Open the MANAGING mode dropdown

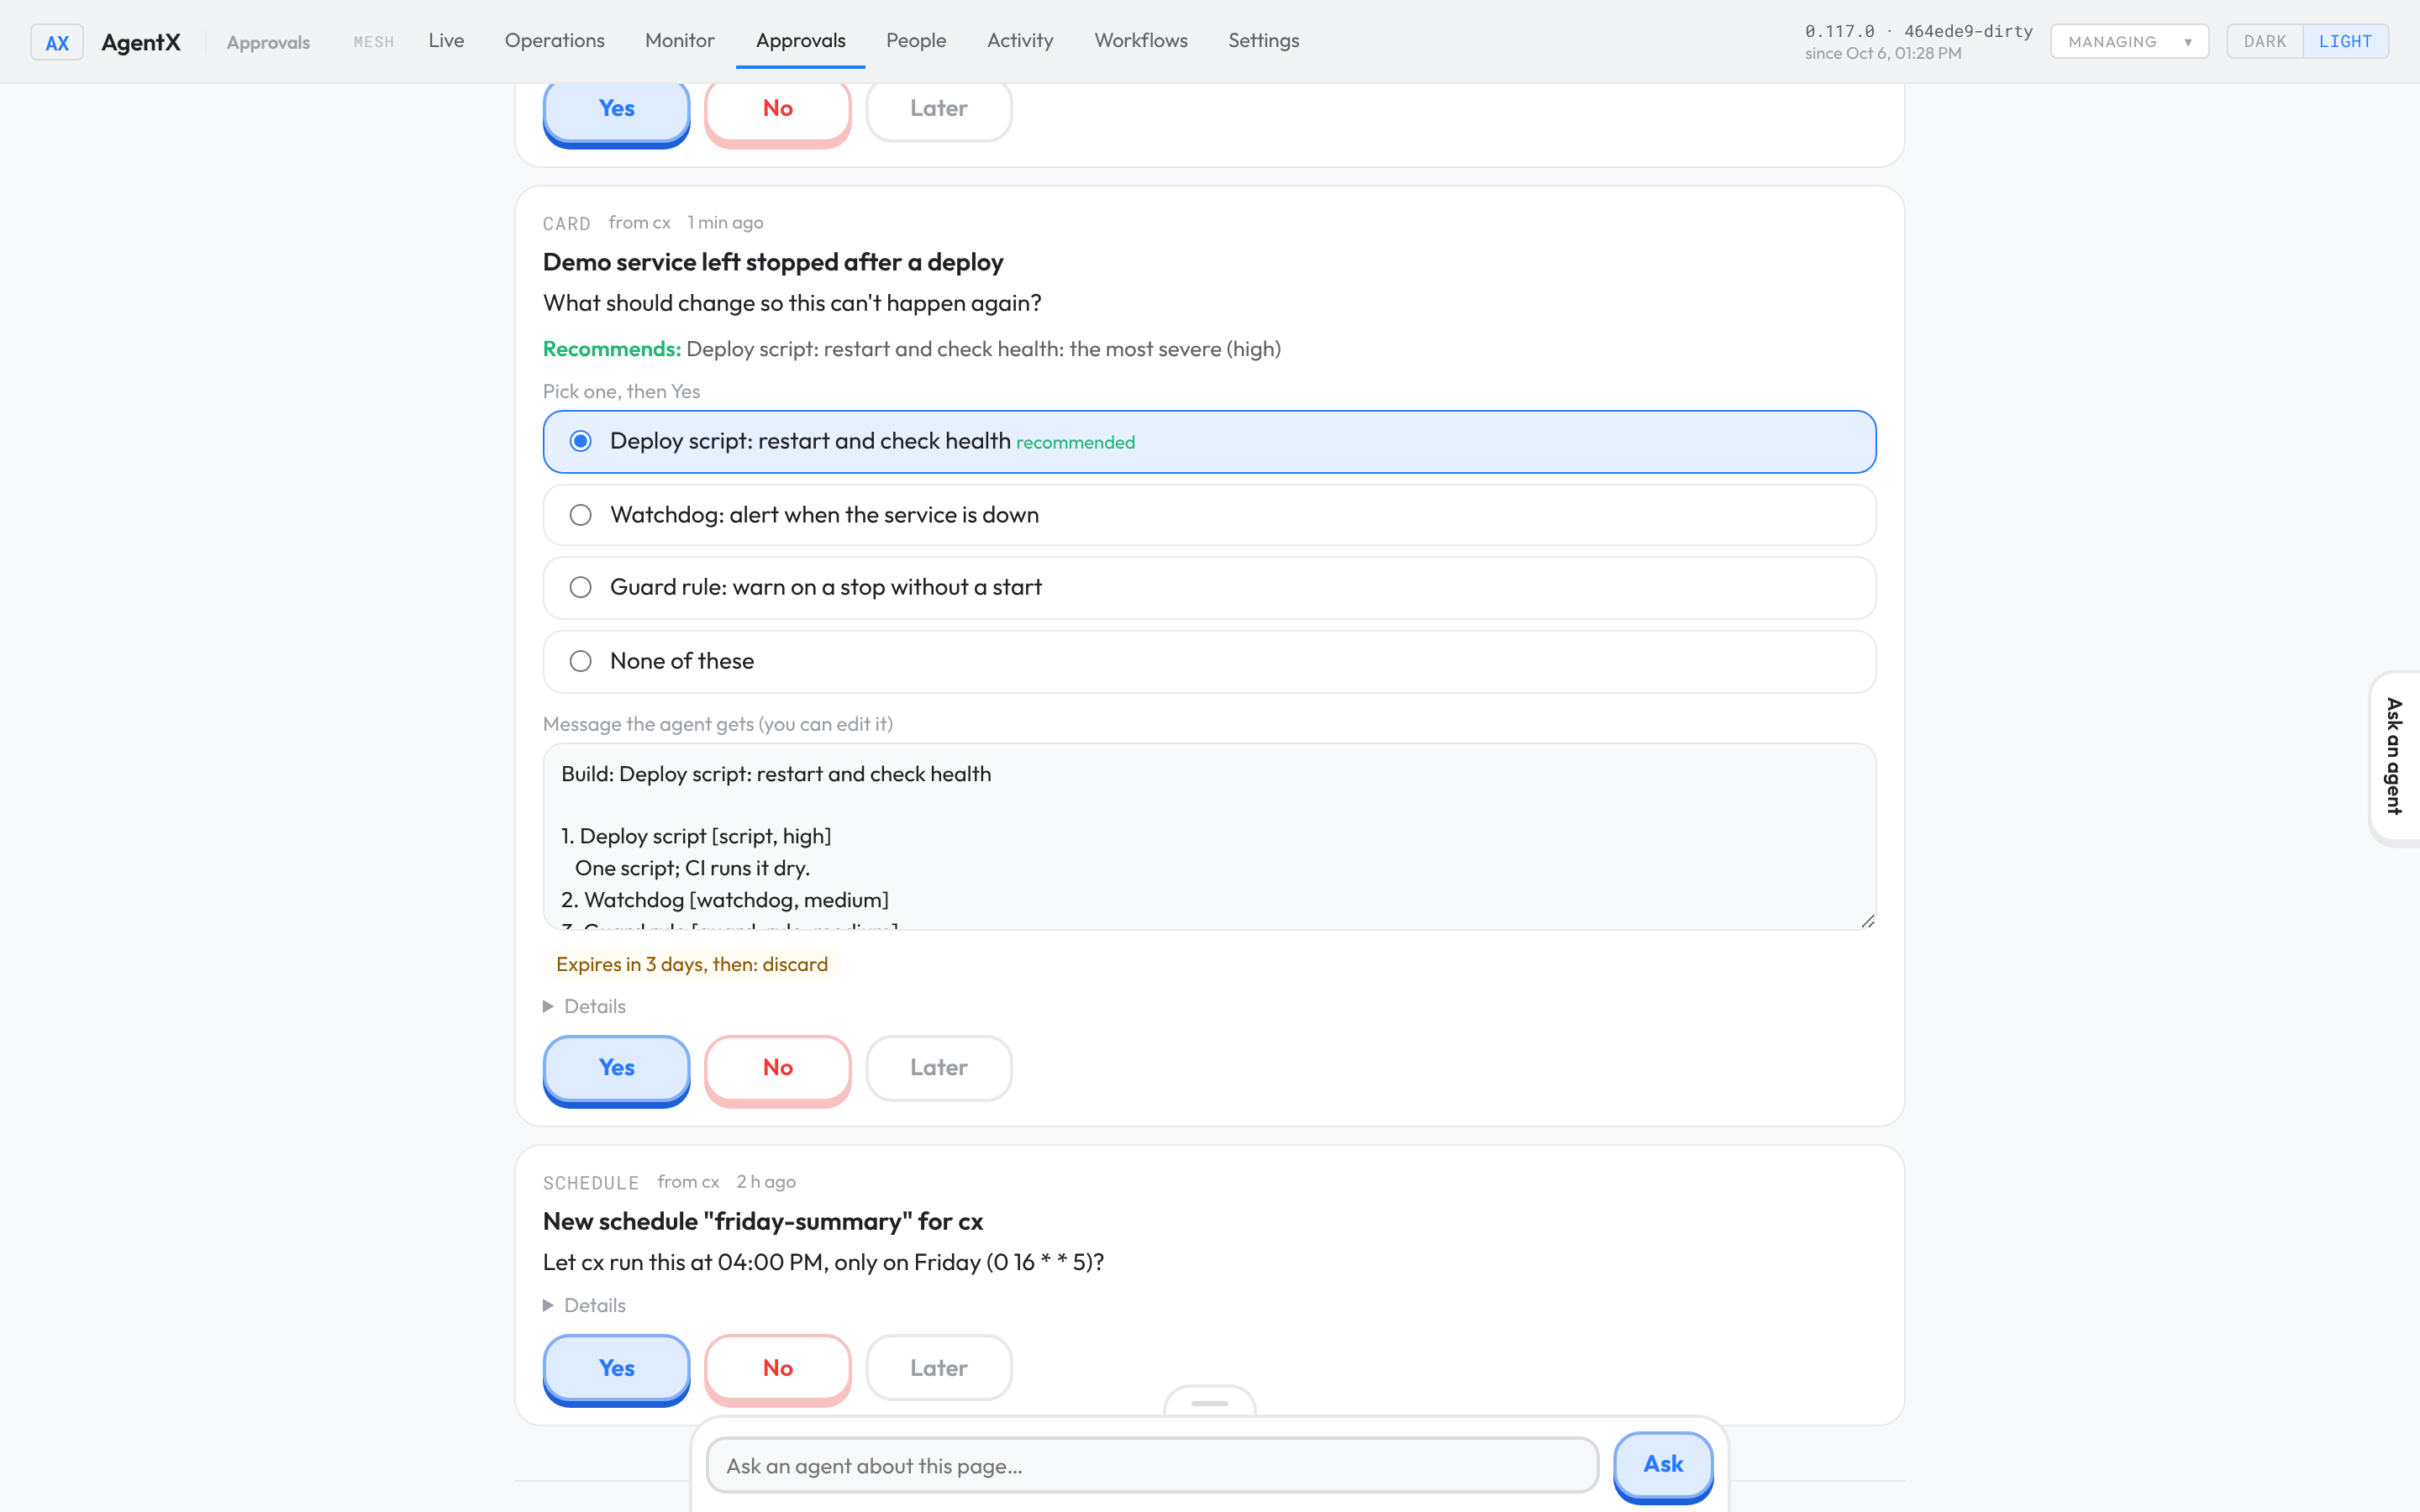[2129, 41]
